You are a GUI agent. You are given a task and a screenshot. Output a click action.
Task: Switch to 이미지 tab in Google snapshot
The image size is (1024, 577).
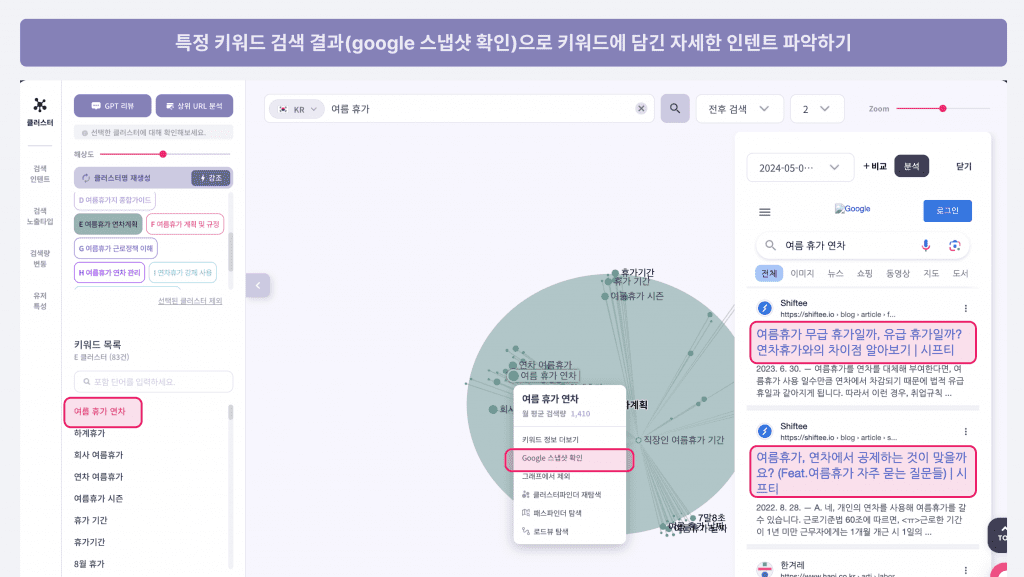pyautogui.click(x=802, y=273)
